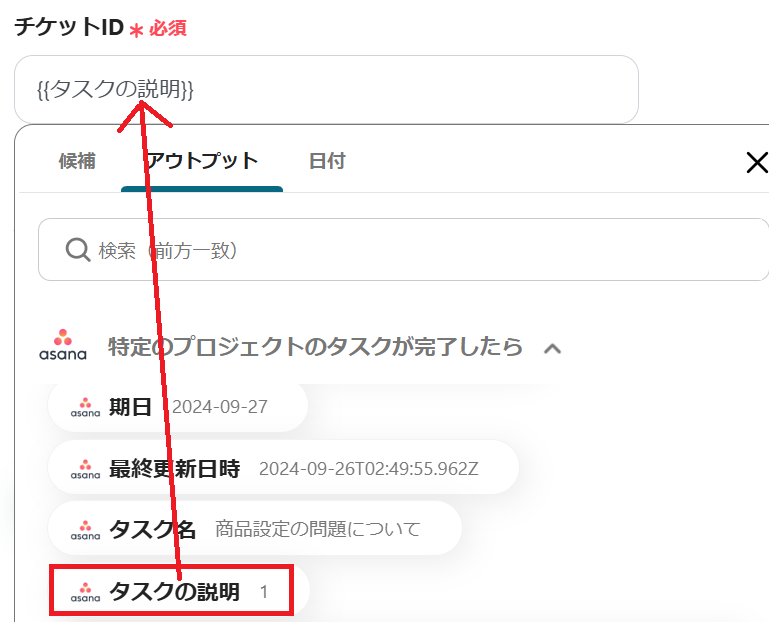Click the Asana icon in 最終更新日時 row
The image size is (769, 622).
click(x=85, y=469)
